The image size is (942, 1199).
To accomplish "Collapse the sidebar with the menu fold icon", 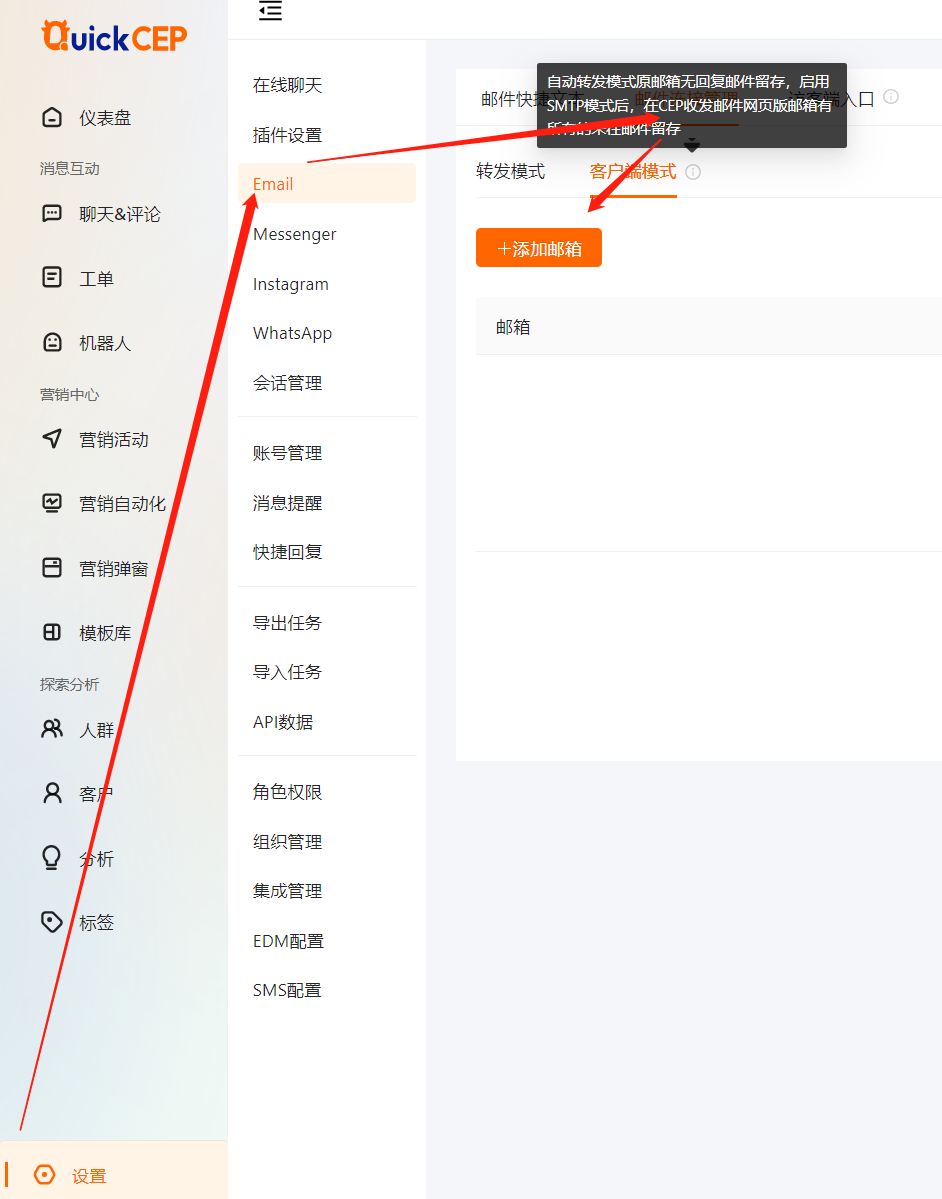I will click(x=270, y=11).
